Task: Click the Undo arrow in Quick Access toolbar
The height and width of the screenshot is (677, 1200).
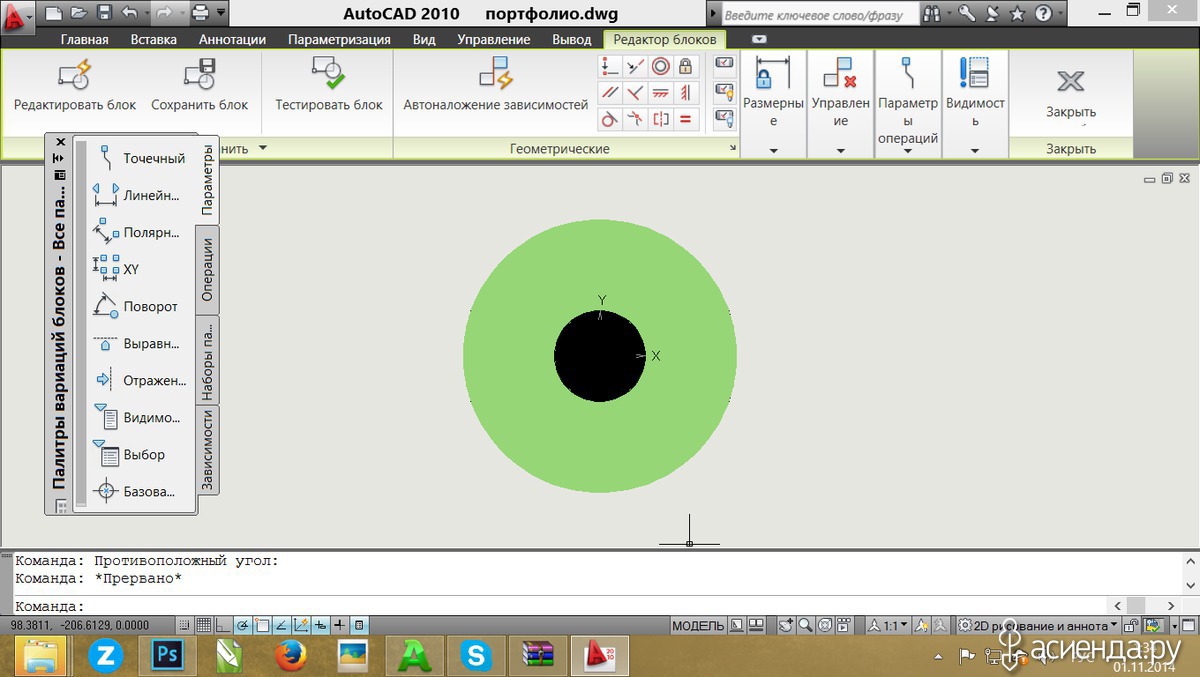Action: [x=131, y=13]
